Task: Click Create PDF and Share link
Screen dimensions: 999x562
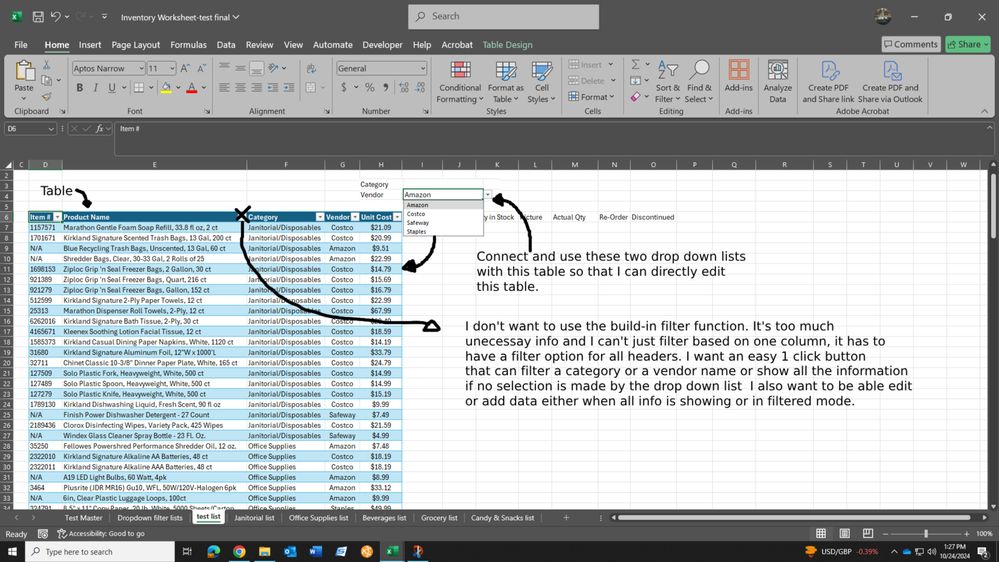Action: point(828,82)
